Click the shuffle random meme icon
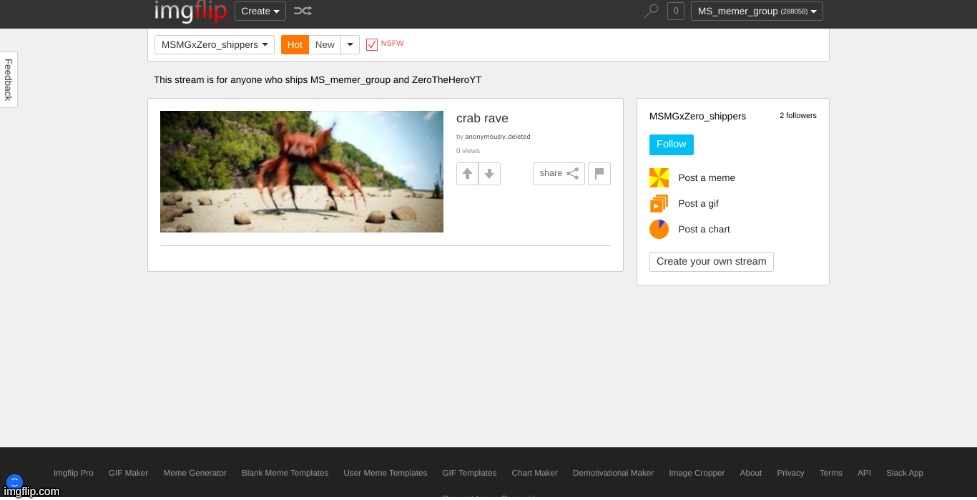 tap(302, 11)
